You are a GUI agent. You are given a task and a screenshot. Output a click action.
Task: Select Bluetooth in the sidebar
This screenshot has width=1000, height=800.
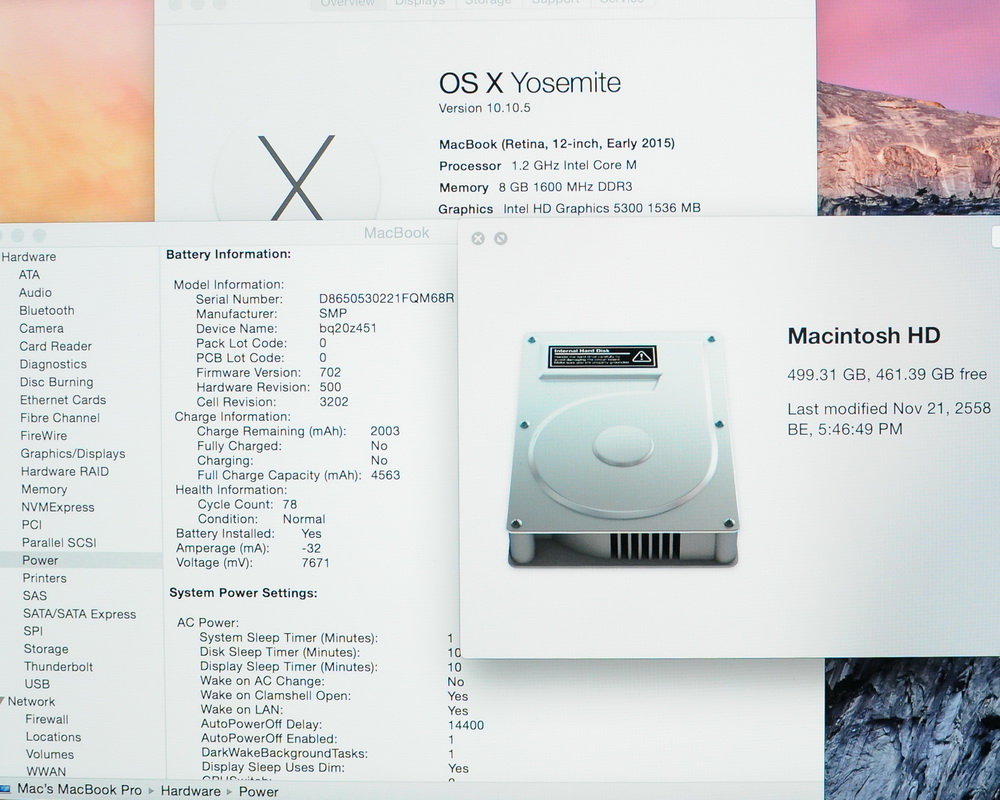47,310
